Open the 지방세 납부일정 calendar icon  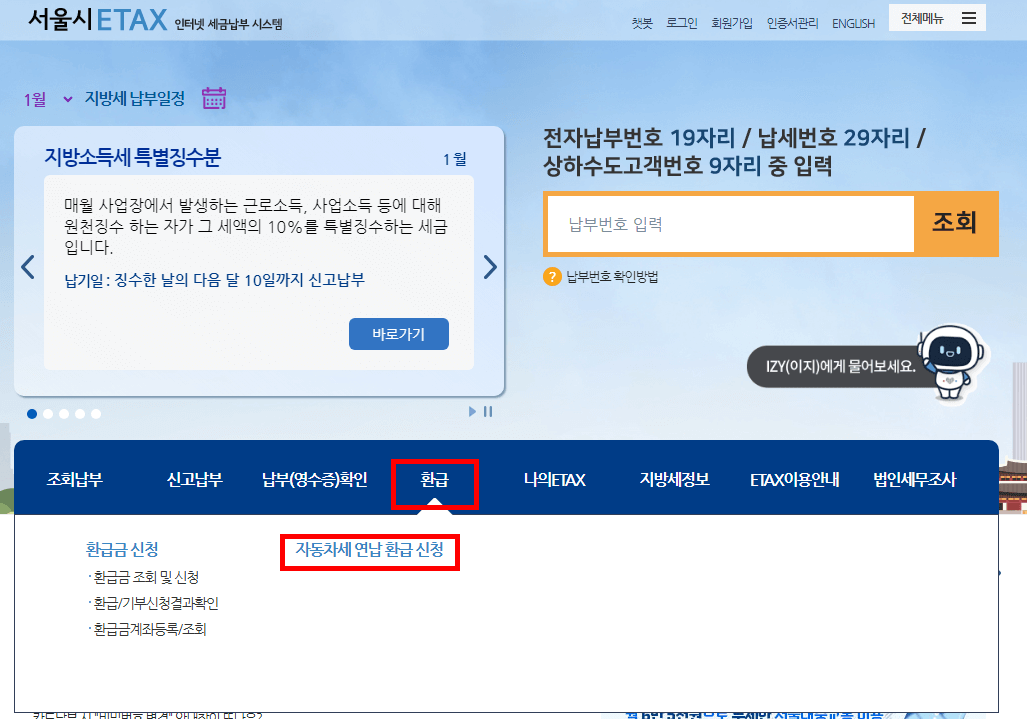(x=213, y=99)
